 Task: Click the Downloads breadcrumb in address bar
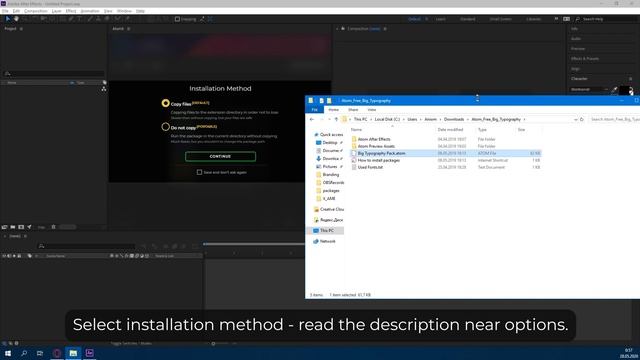point(454,120)
